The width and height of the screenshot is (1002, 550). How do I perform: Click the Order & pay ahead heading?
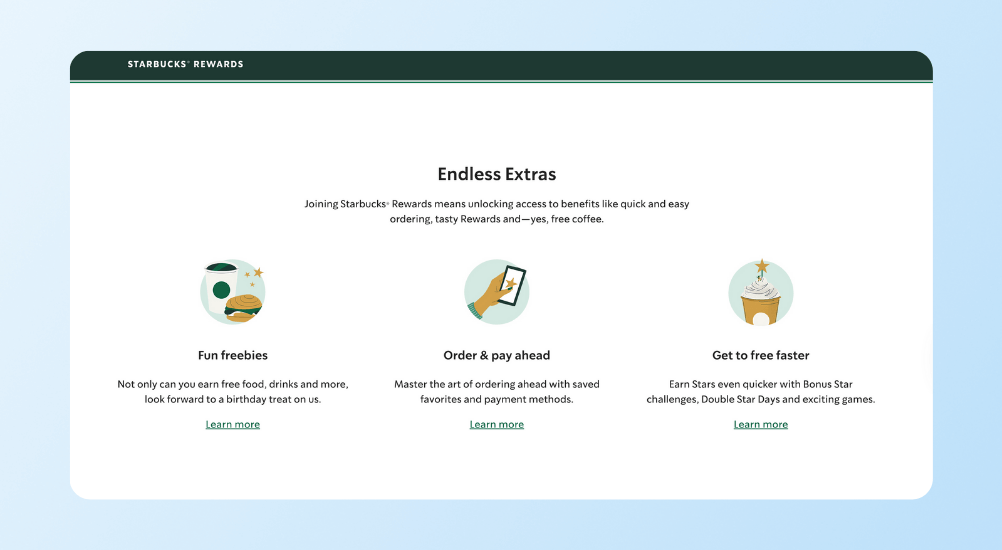point(497,355)
